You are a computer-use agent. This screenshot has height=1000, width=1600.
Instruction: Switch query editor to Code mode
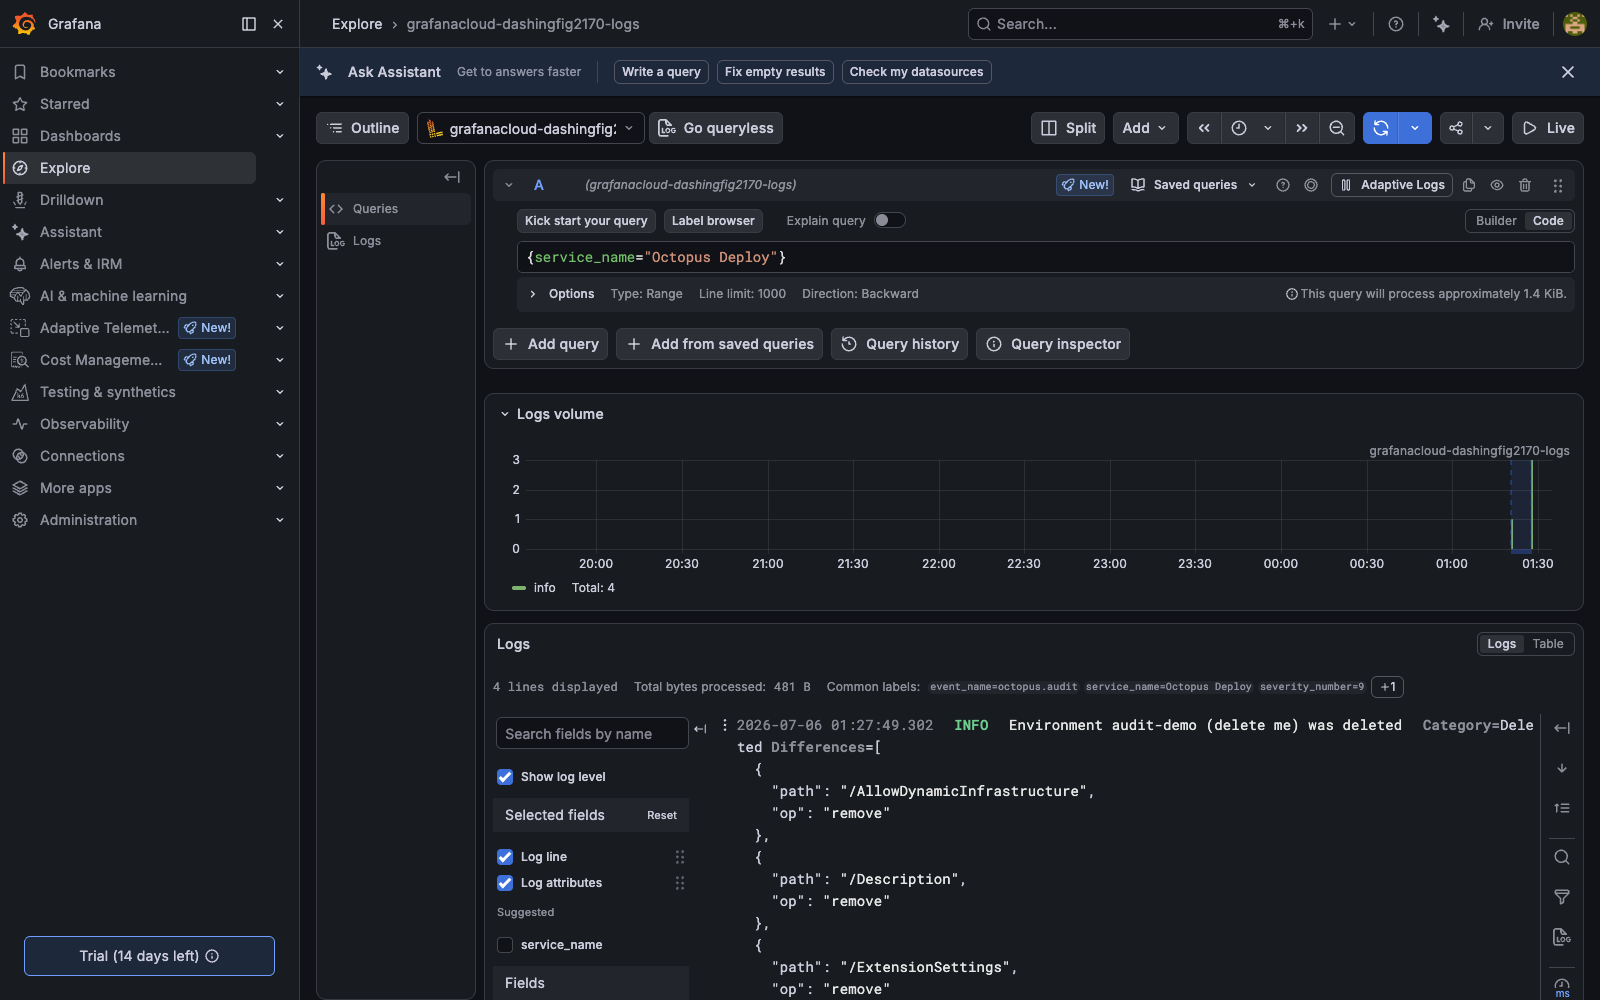coord(1548,221)
